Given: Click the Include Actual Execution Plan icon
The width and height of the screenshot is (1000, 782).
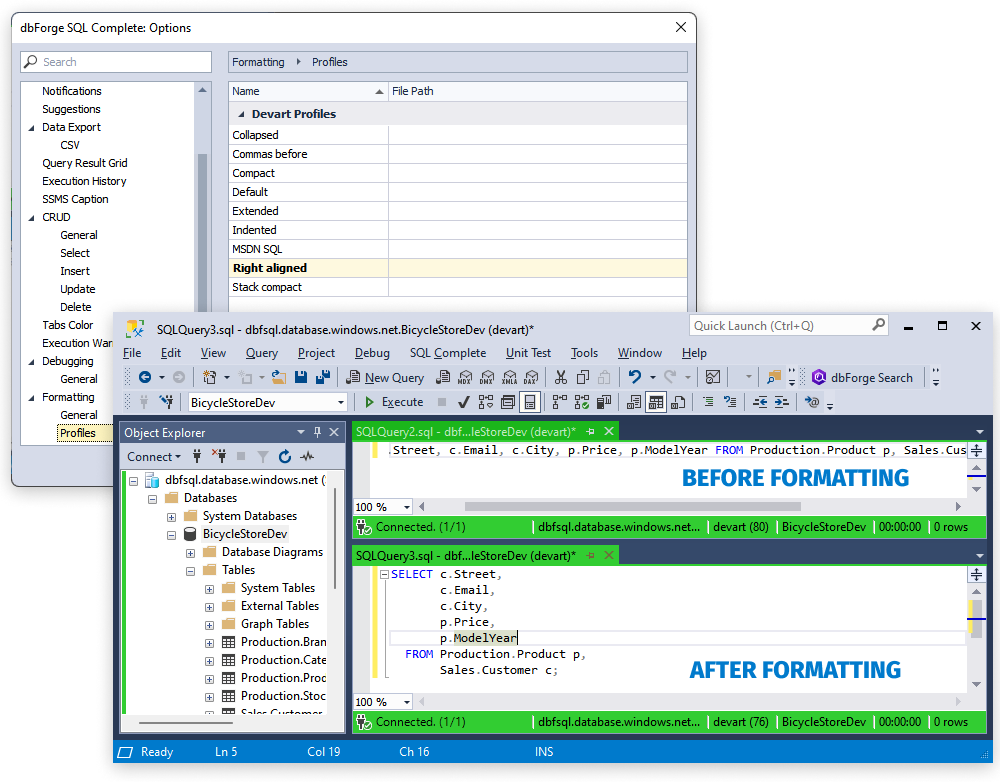Looking at the screenshot, I should point(559,402).
